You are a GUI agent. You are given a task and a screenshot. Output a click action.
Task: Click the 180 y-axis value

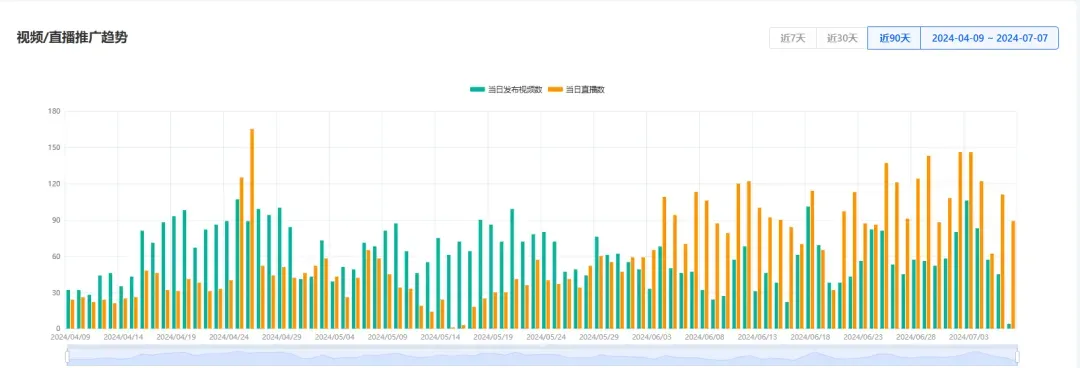[x=54, y=112]
